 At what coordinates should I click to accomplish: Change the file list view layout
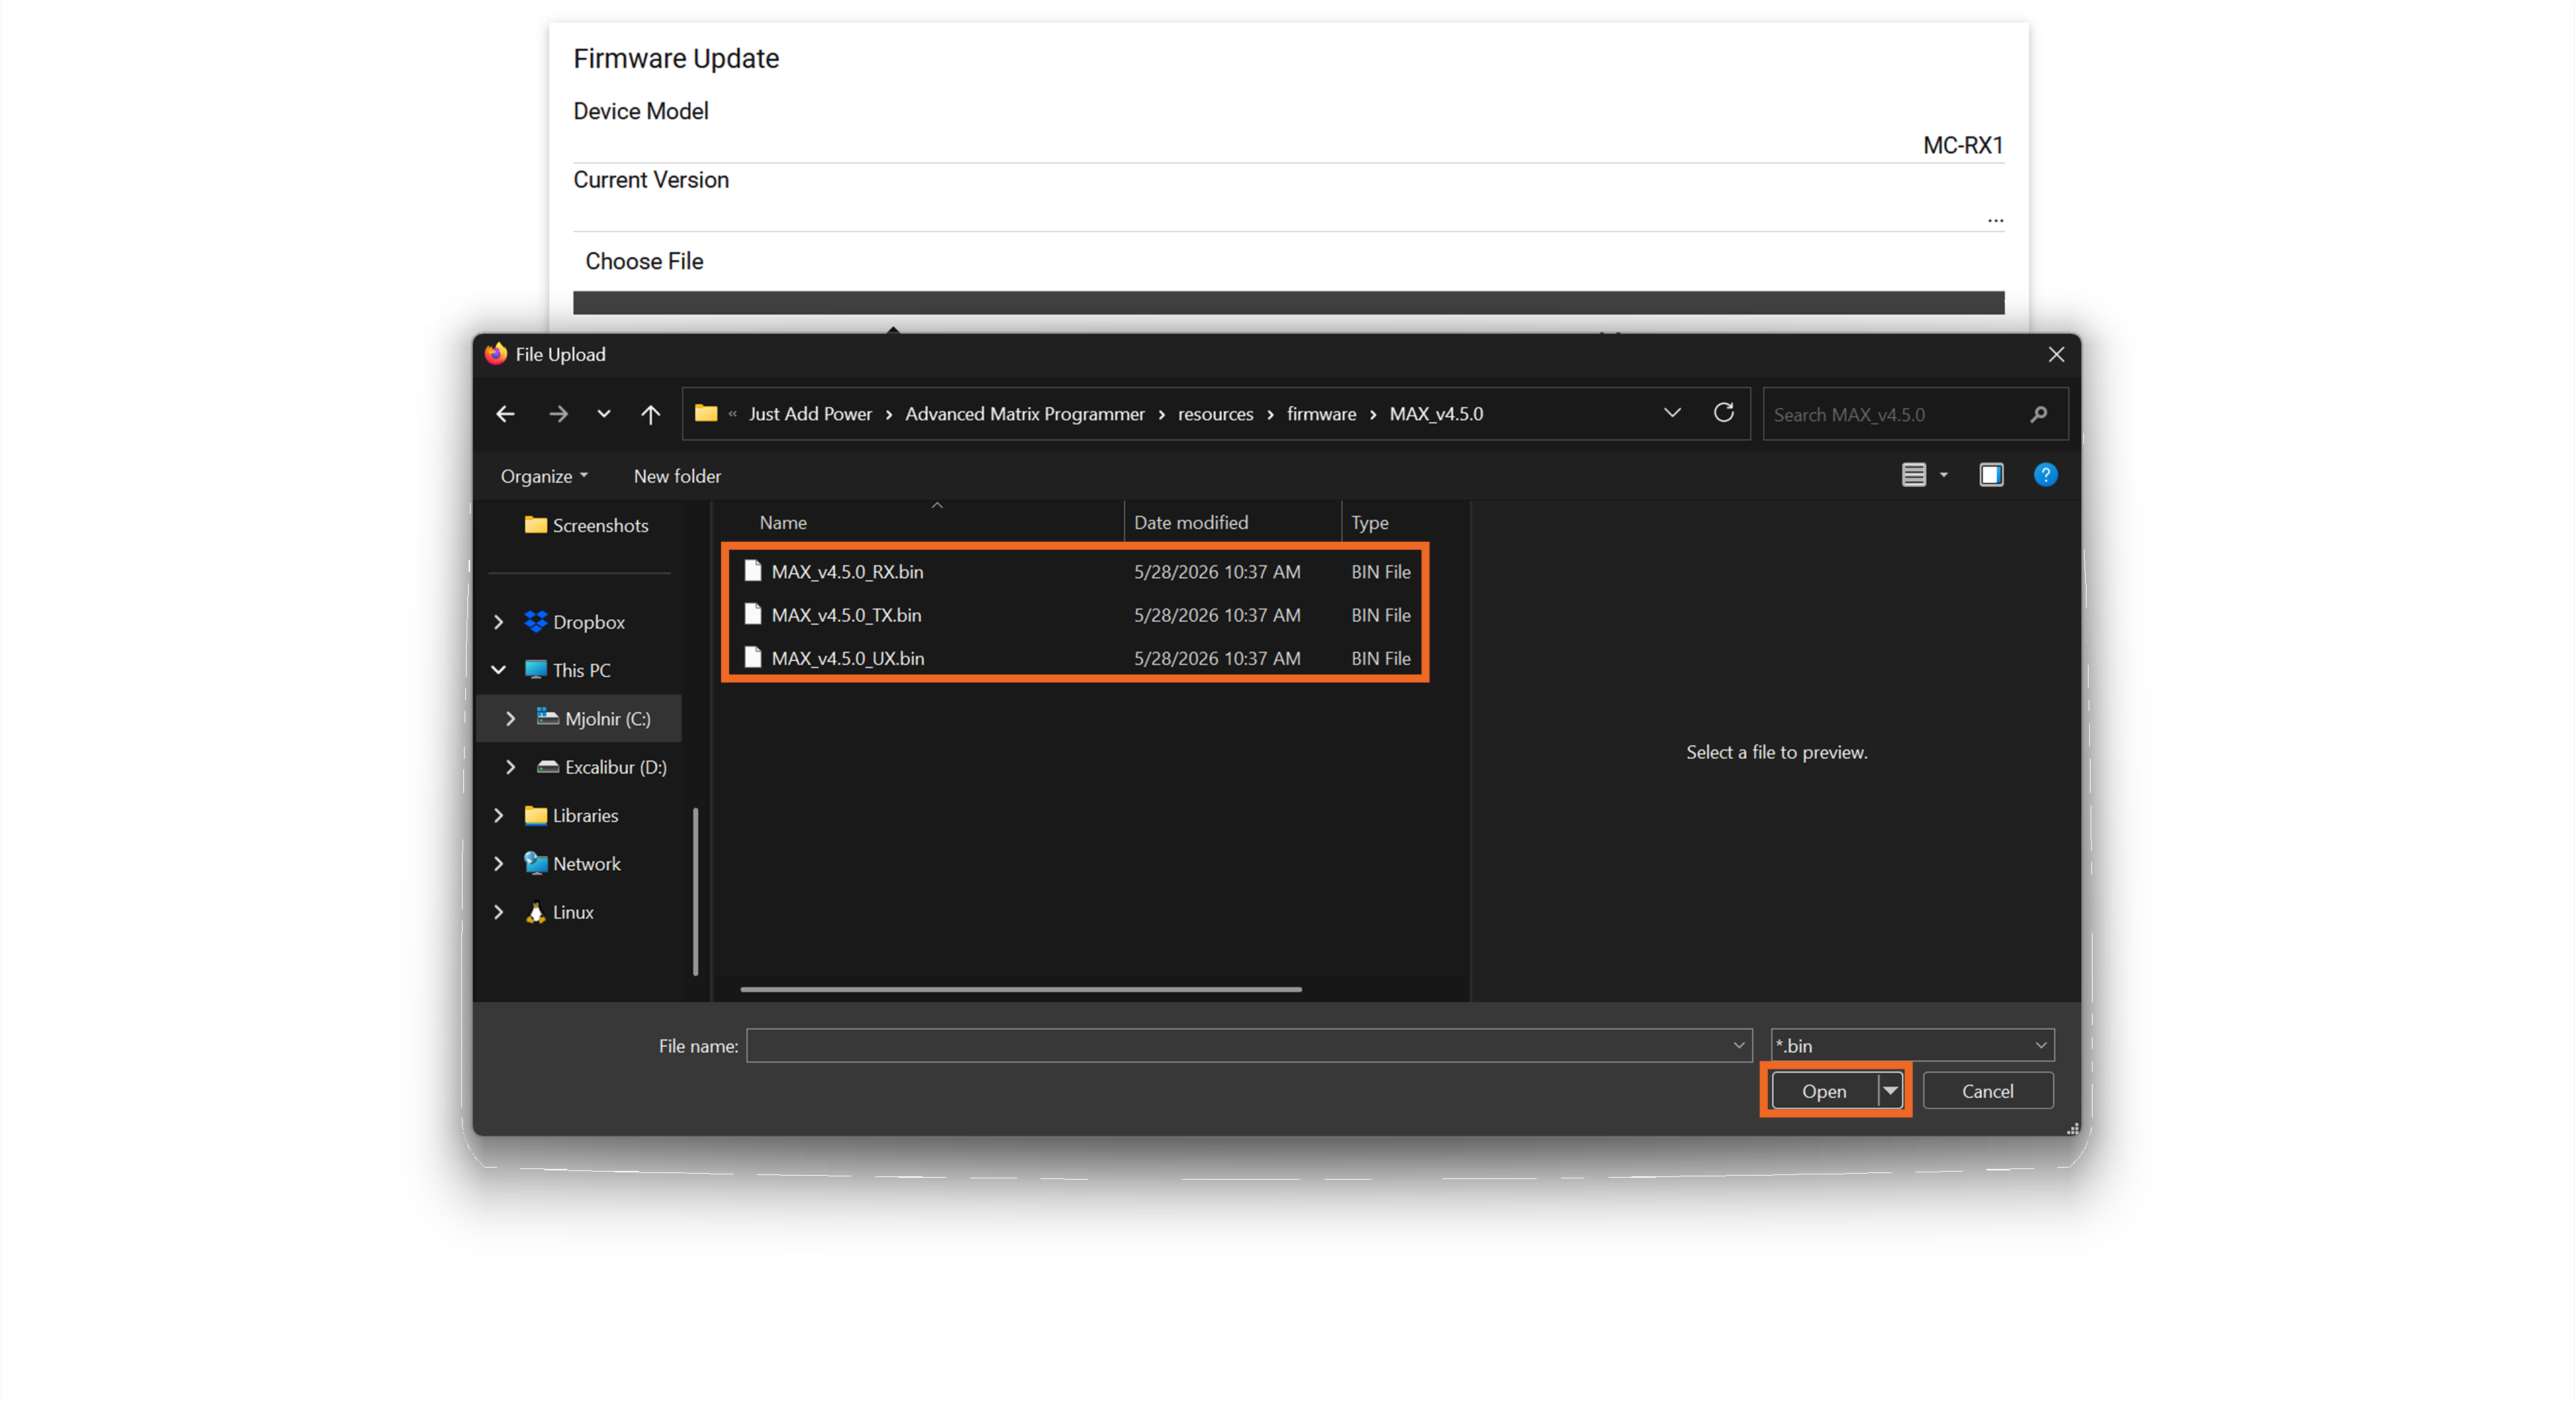1913,475
